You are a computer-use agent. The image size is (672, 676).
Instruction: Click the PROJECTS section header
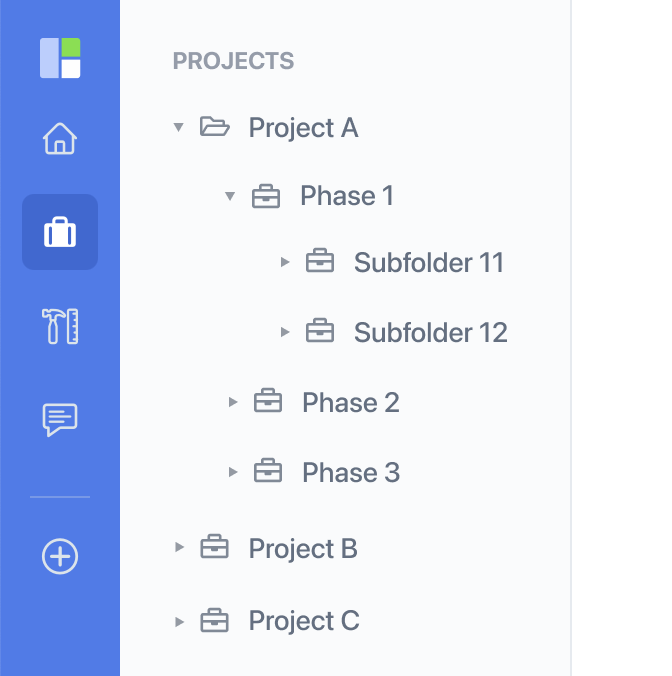click(233, 61)
